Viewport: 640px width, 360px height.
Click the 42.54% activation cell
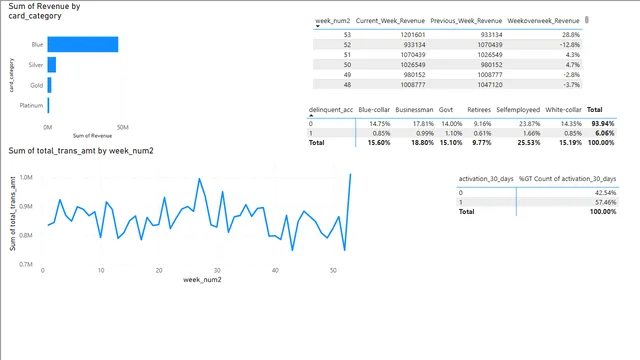coord(605,192)
